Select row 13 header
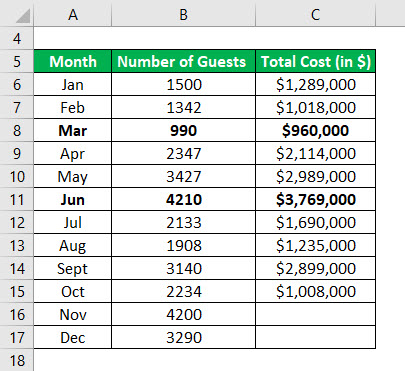 tap(17, 245)
